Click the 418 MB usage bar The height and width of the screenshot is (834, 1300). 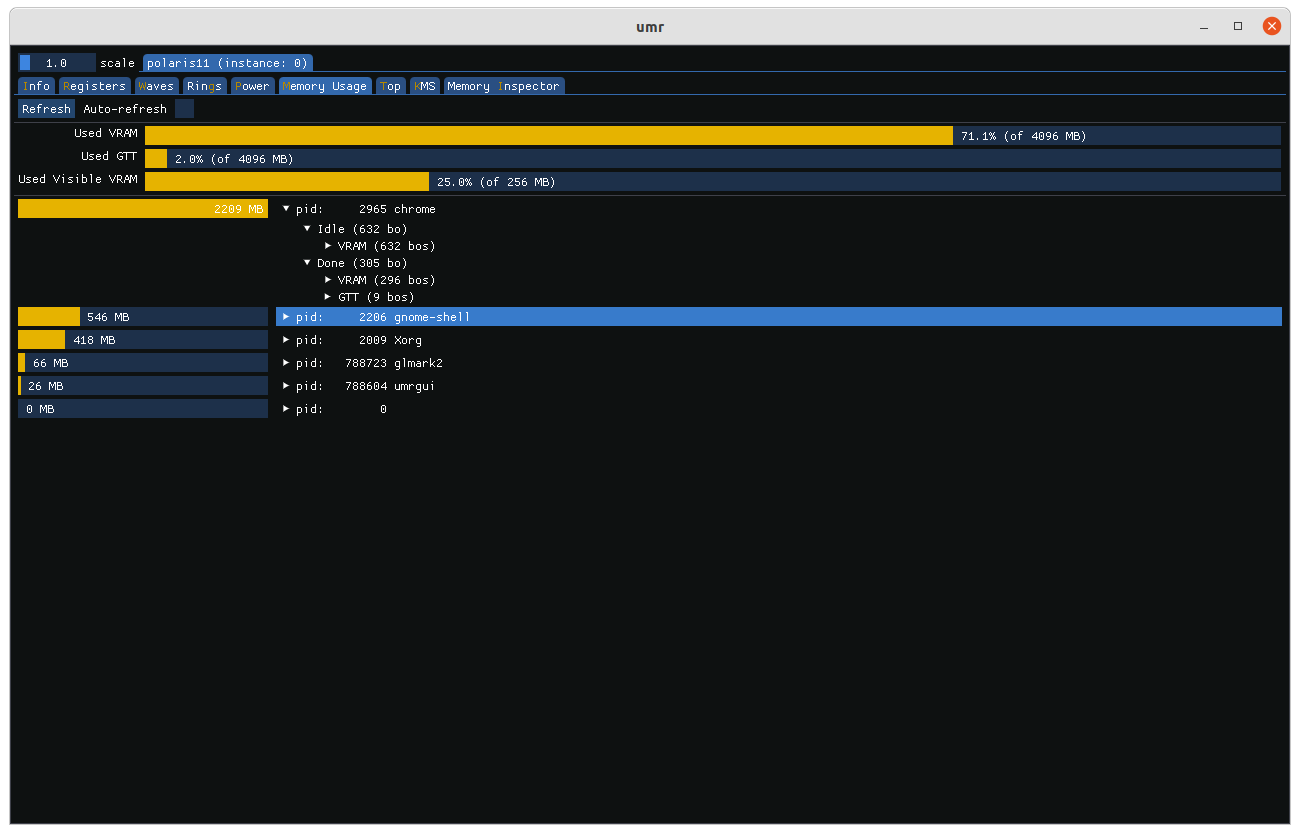tap(143, 340)
